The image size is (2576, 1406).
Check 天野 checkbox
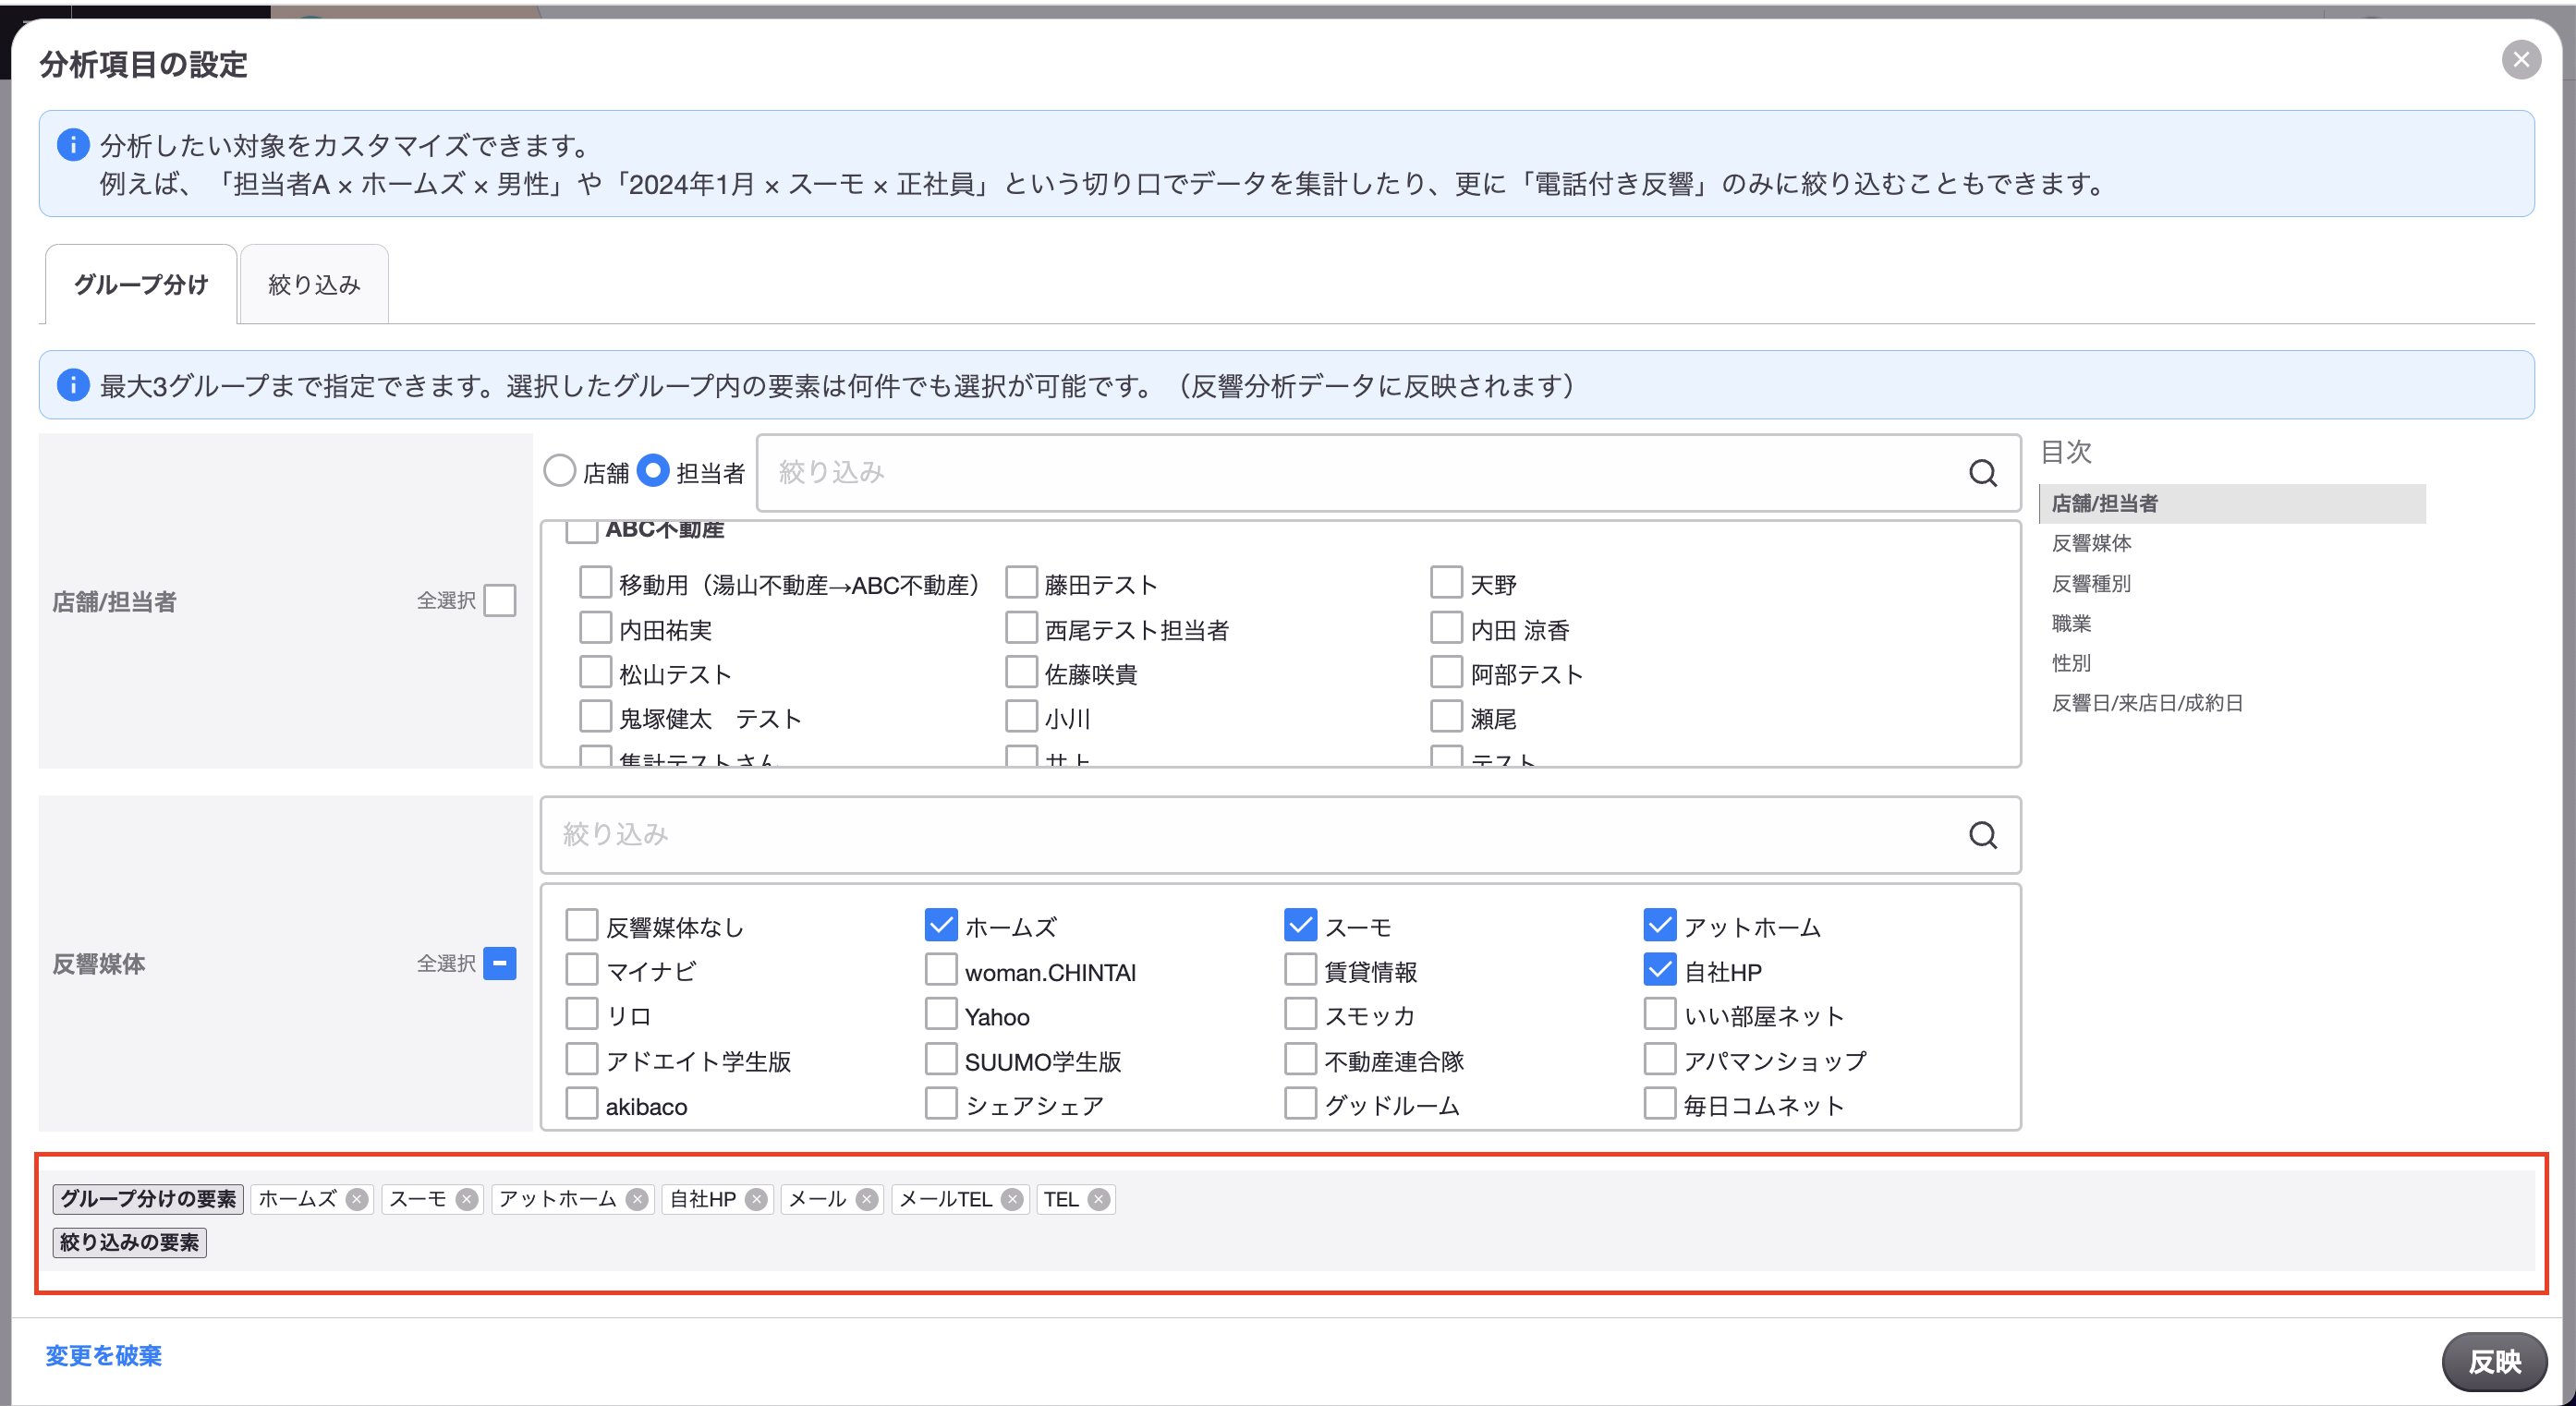(x=1446, y=583)
